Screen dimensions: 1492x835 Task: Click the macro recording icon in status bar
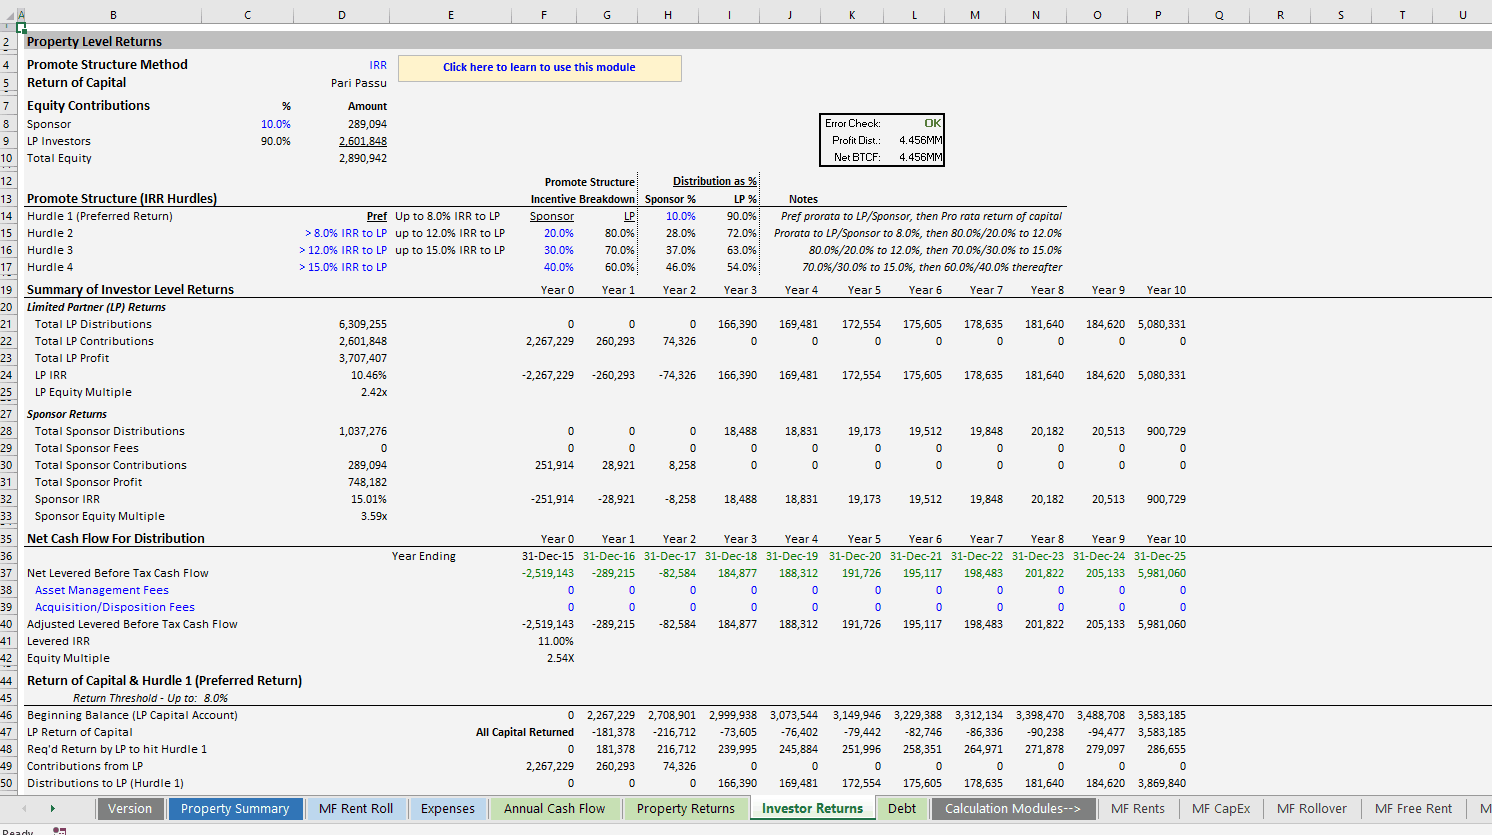[x=61, y=829]
